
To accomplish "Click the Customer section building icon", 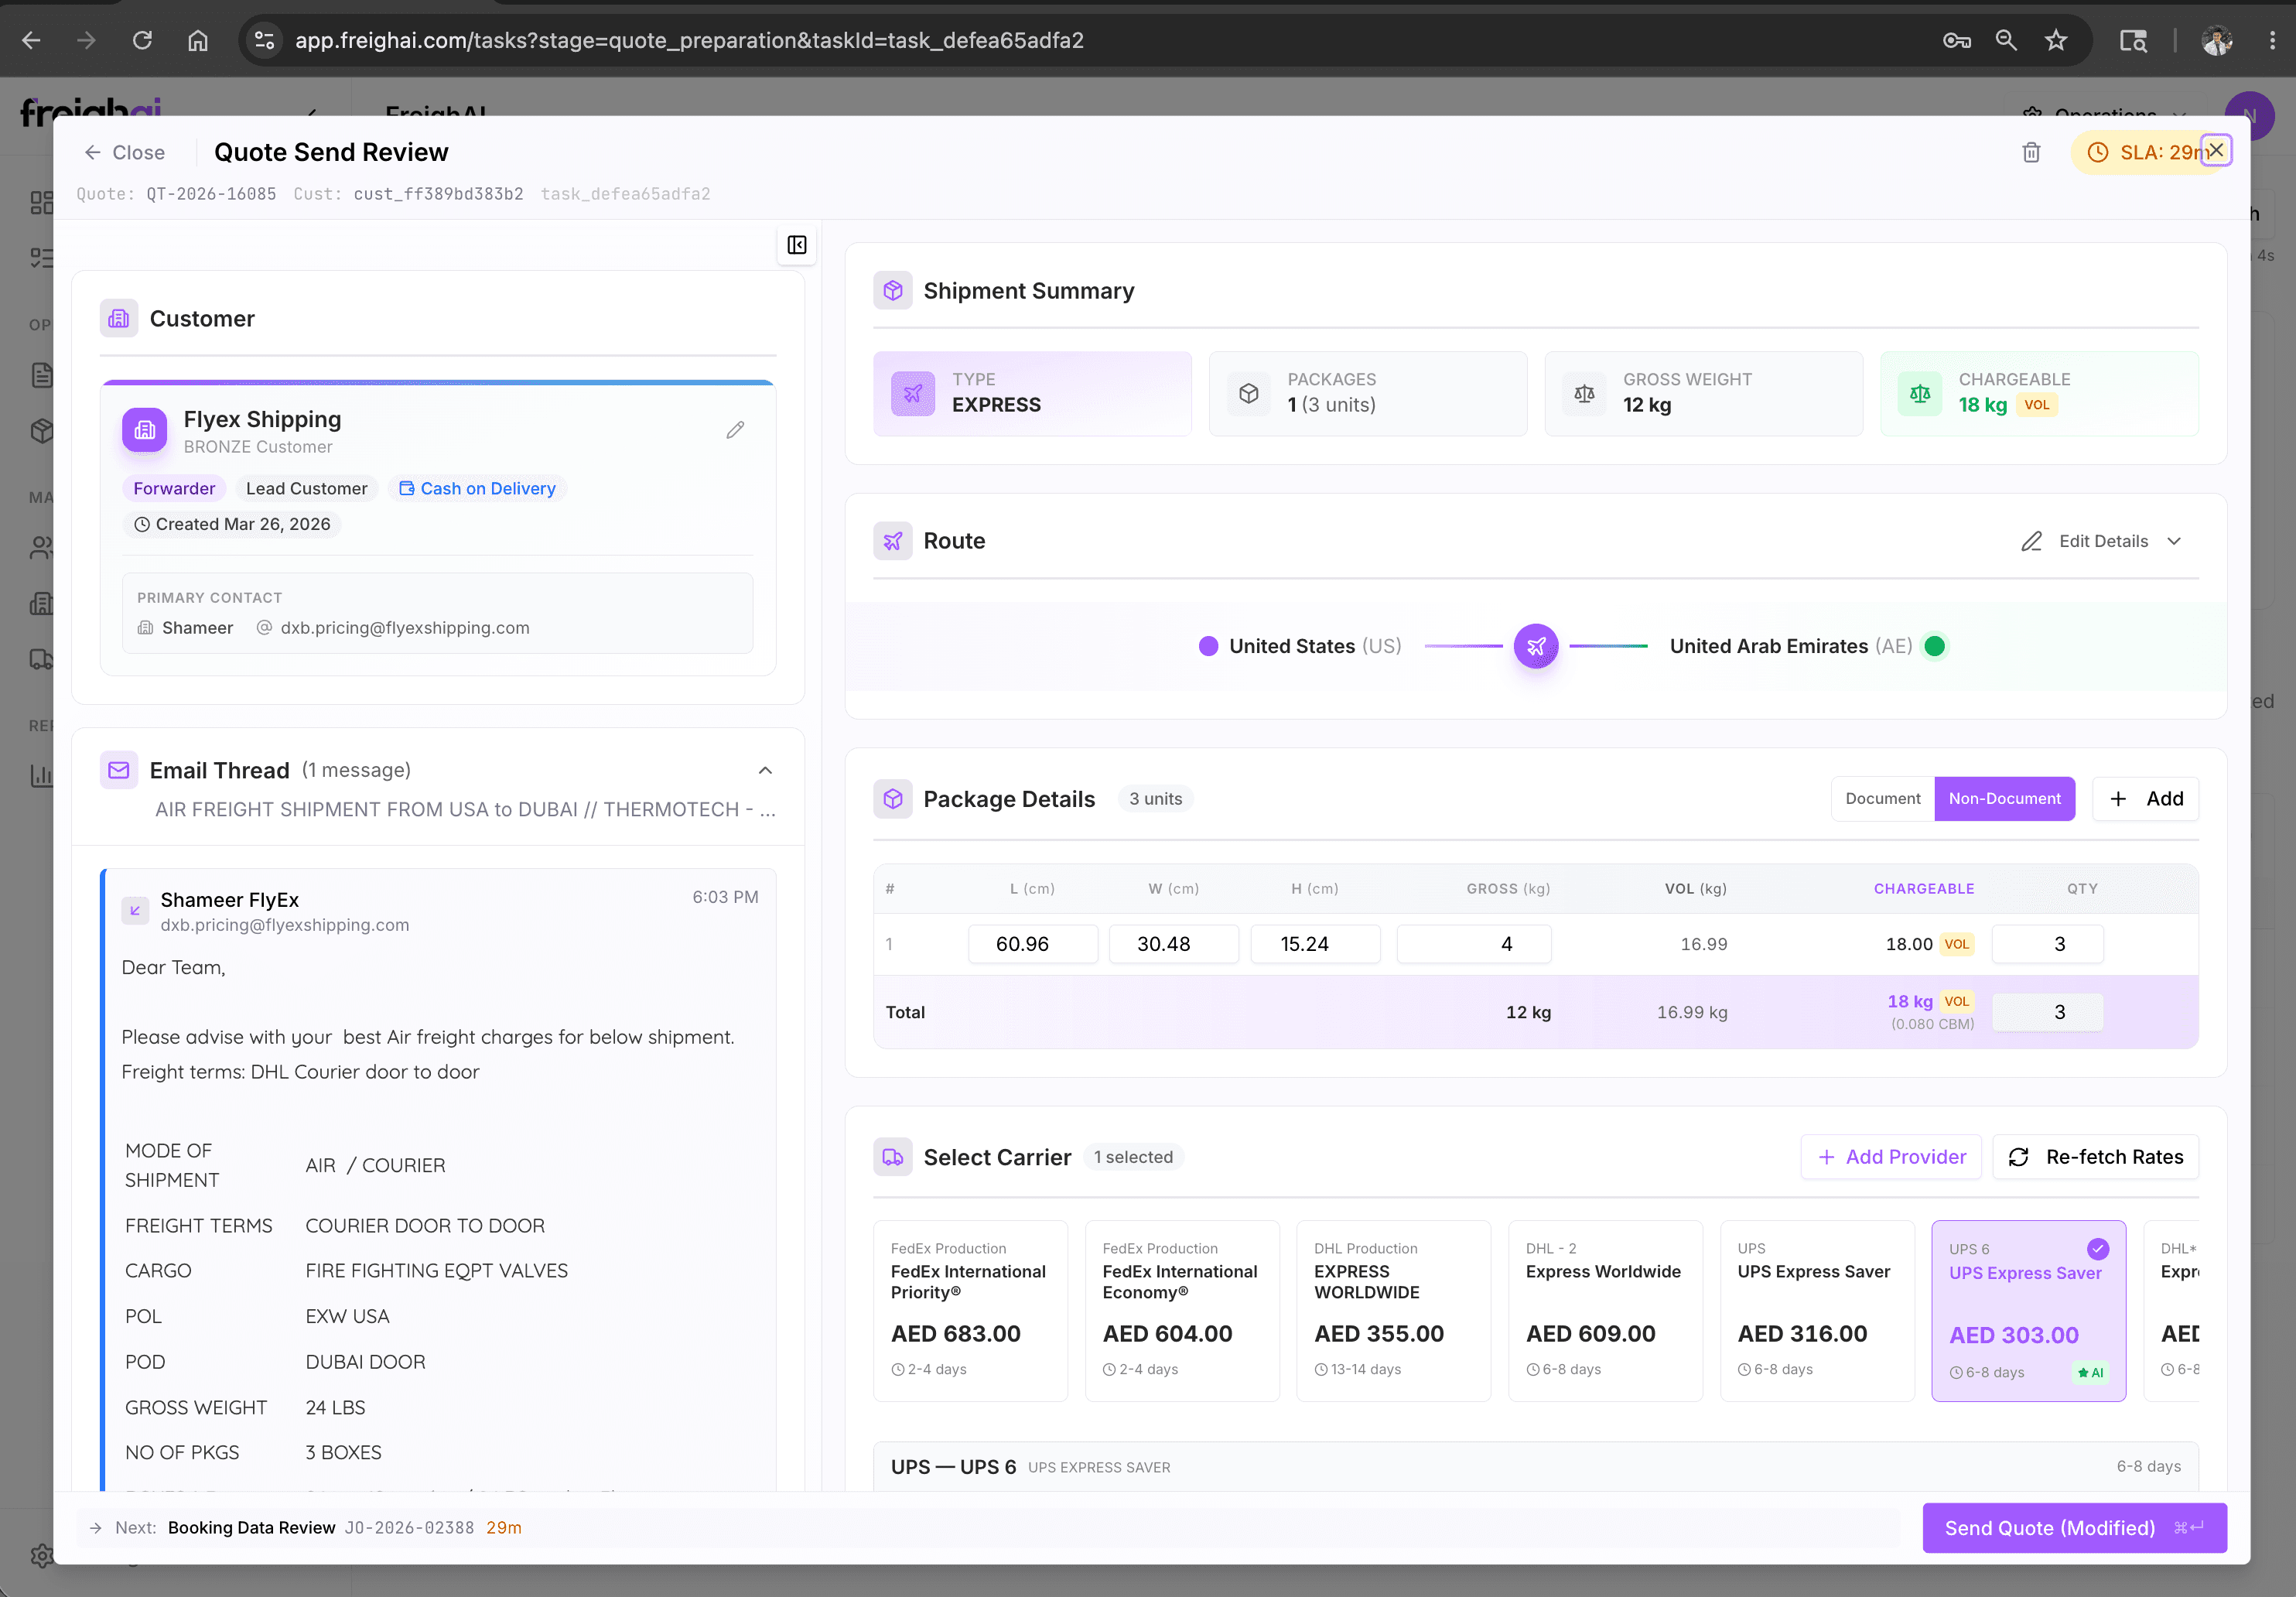I will click(119, 319).
